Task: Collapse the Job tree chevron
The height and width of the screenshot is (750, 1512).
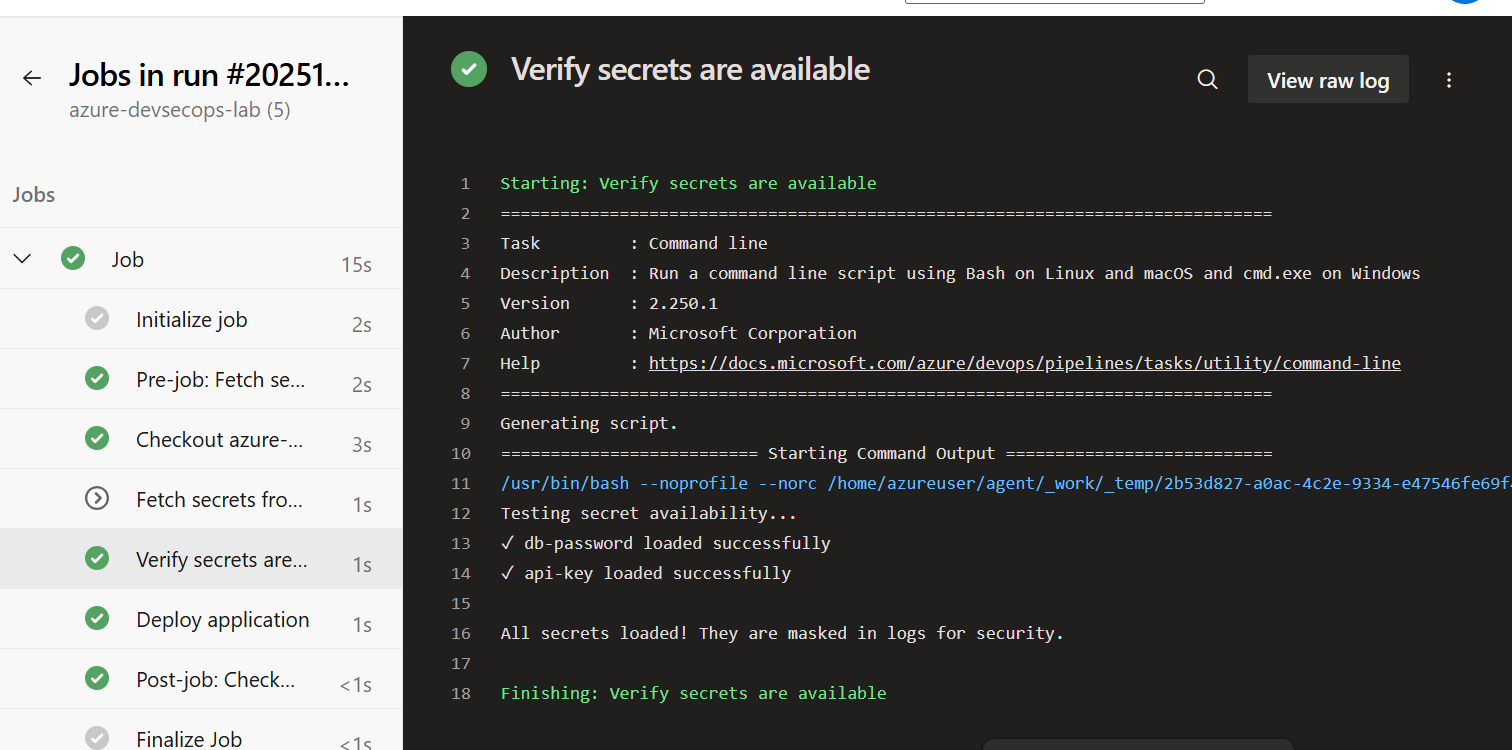Action: (22, 259)
